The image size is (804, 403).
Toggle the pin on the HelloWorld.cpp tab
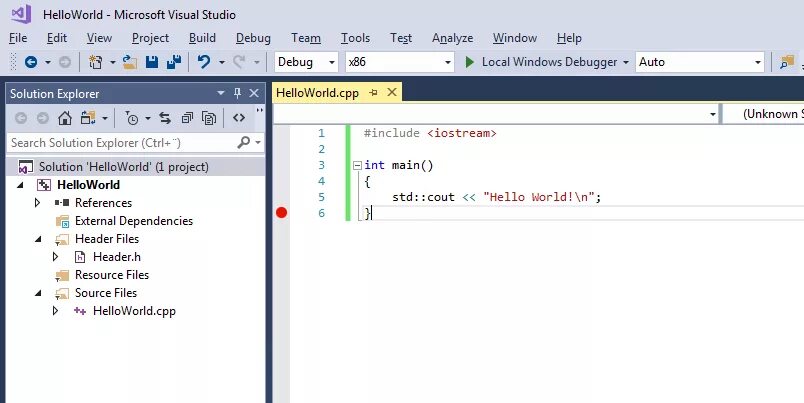[373, 93]
